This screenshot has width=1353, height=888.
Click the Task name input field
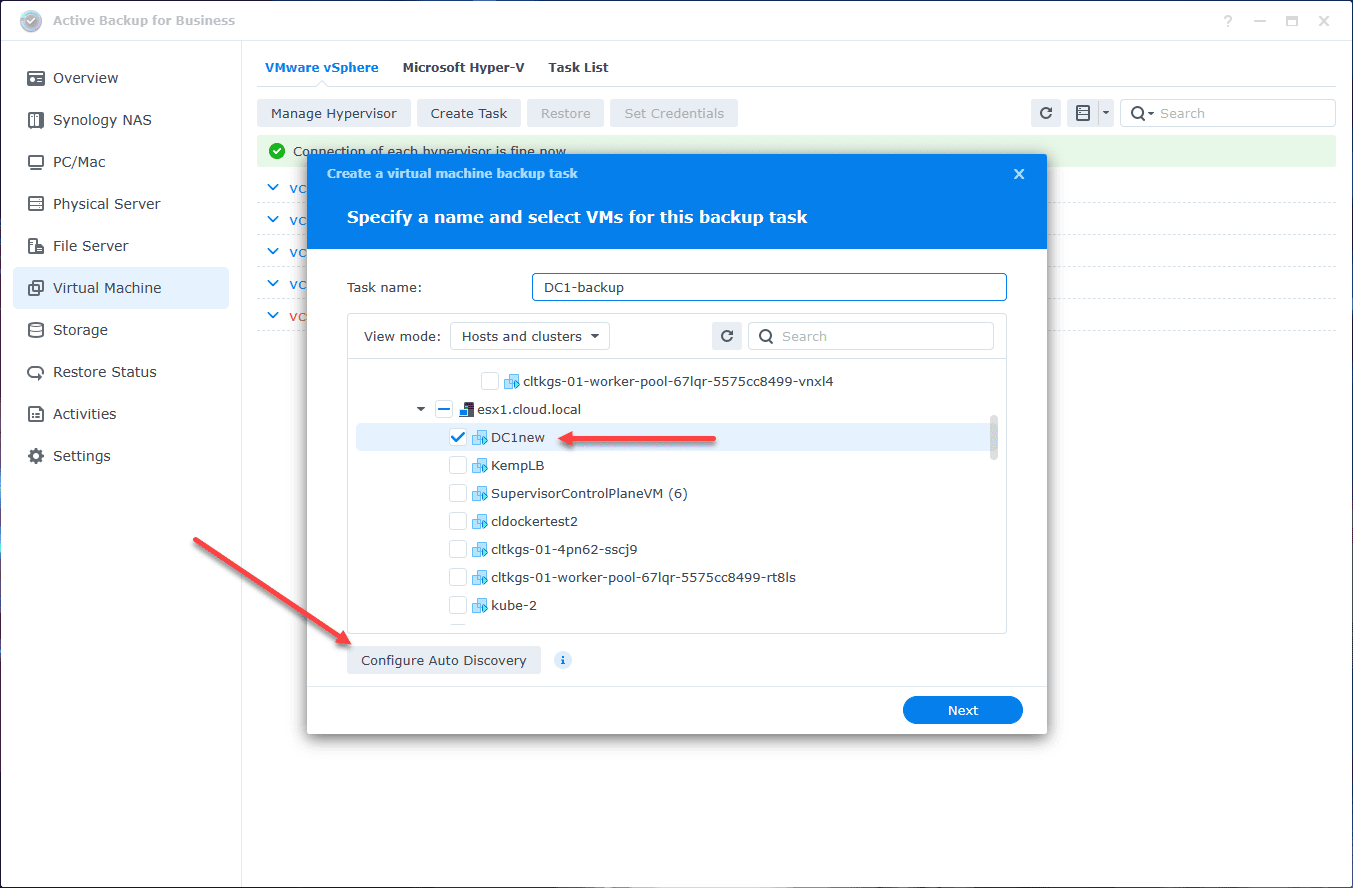point(769,287)
